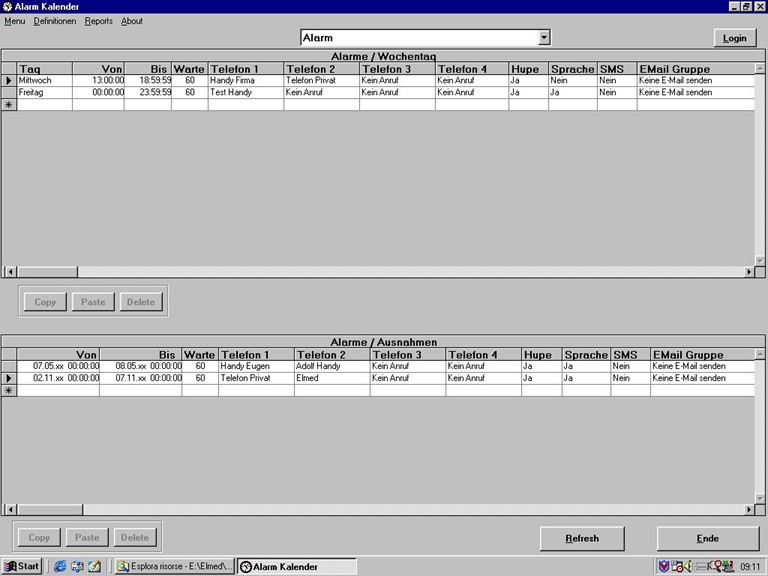Open the Windows Start menu
The width and height of the screenshot is (768, 576).
21,566
